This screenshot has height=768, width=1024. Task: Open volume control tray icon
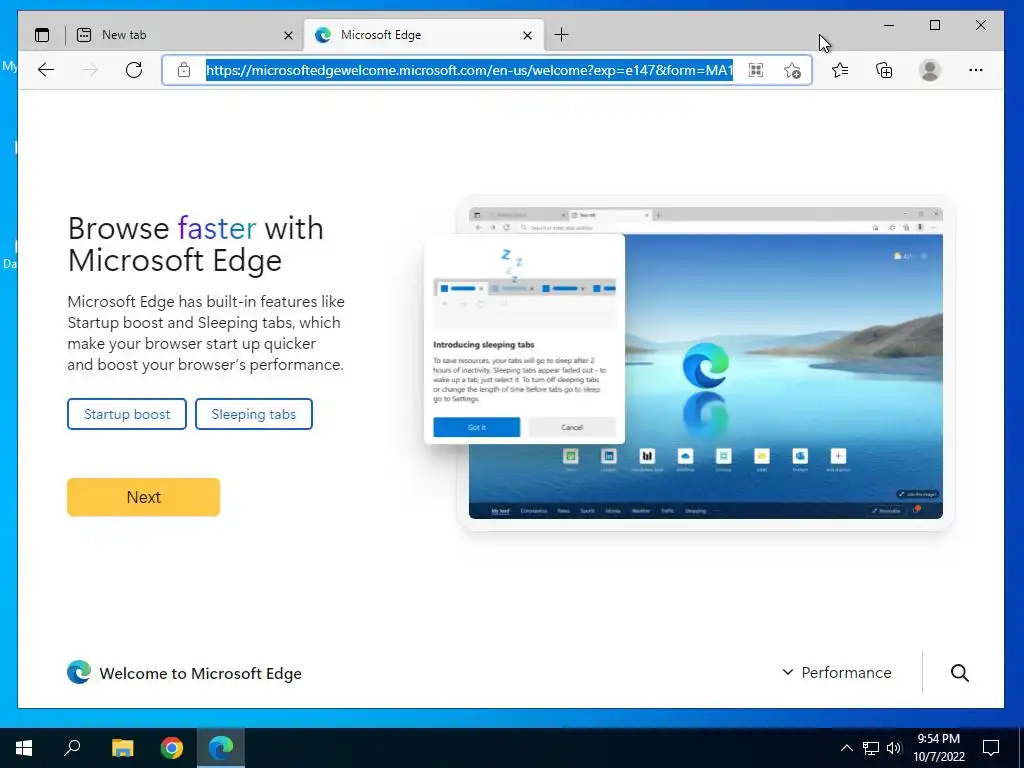point(894,748)
